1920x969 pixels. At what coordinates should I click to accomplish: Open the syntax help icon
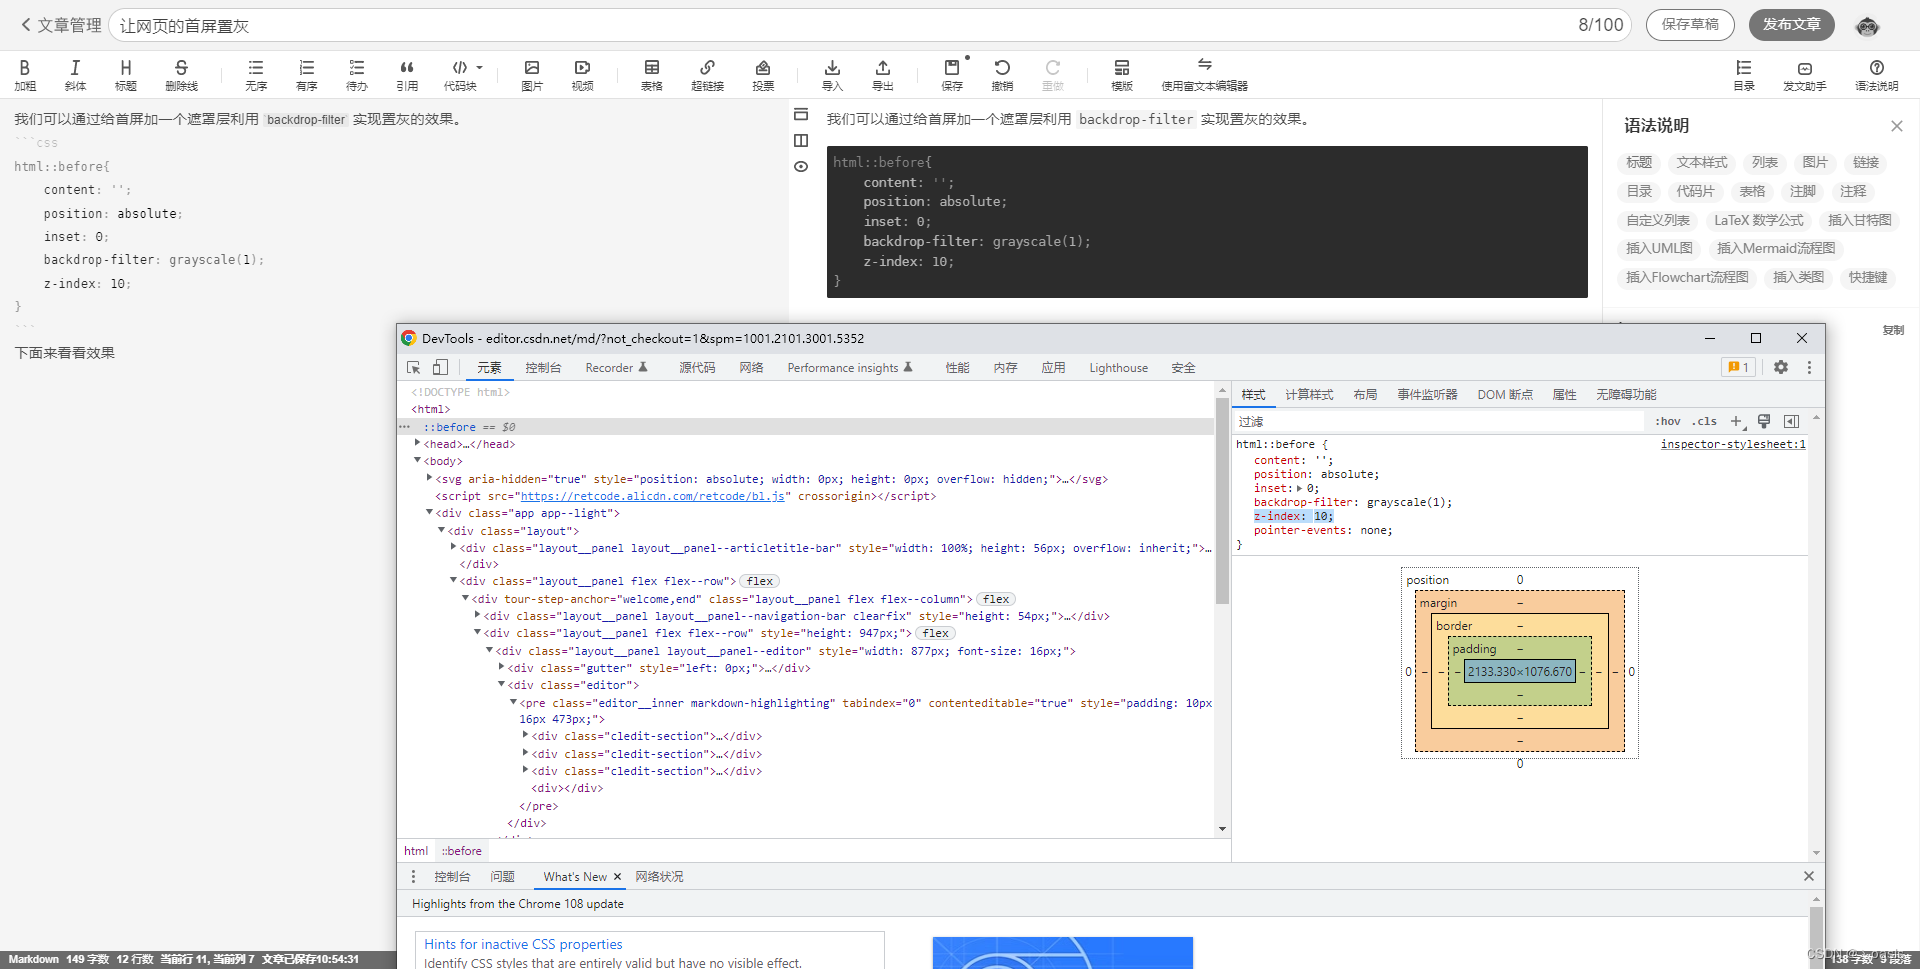(x=1876, y=74)
